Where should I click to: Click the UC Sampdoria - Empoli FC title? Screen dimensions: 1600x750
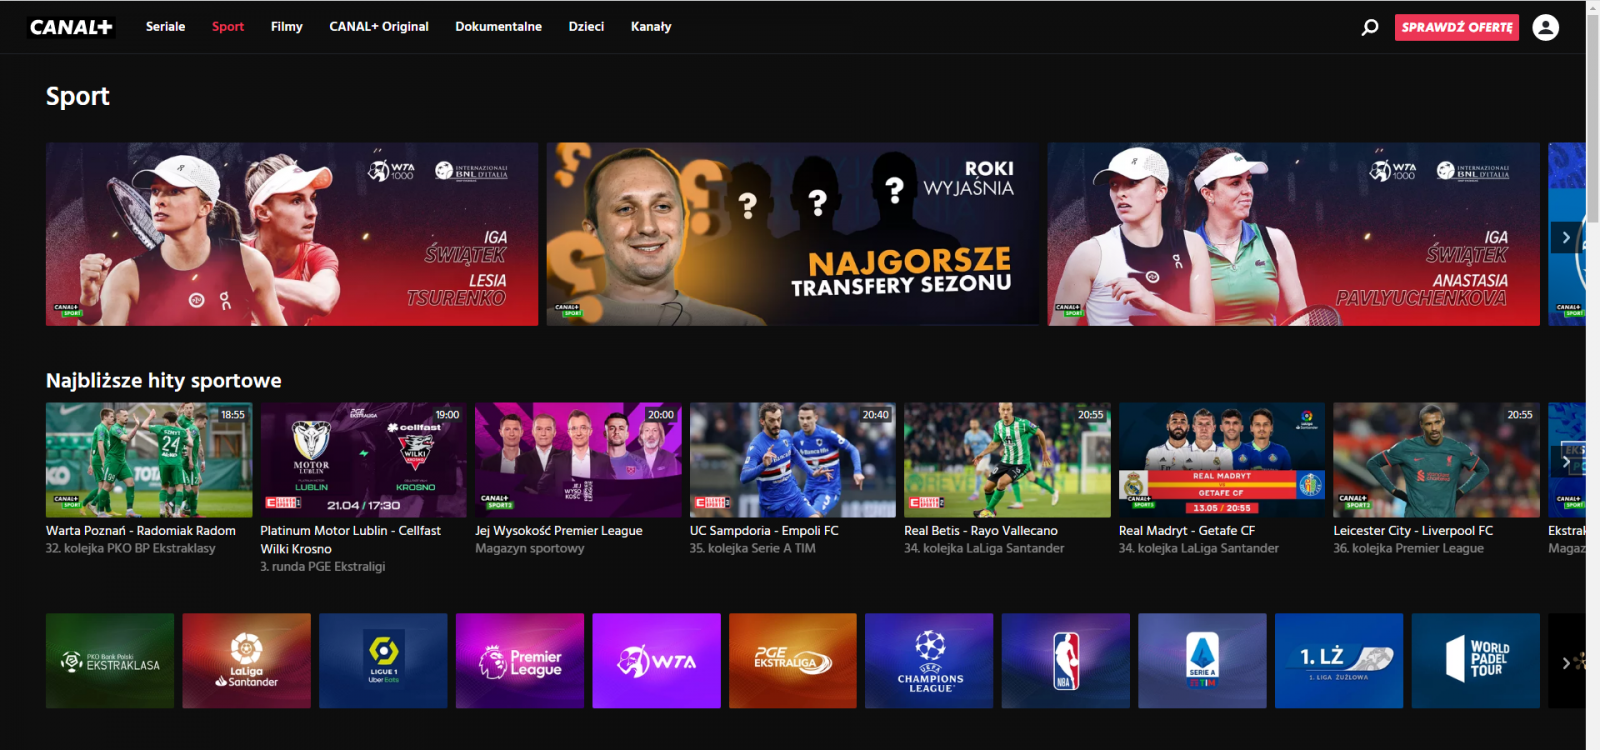coord(764,531)
